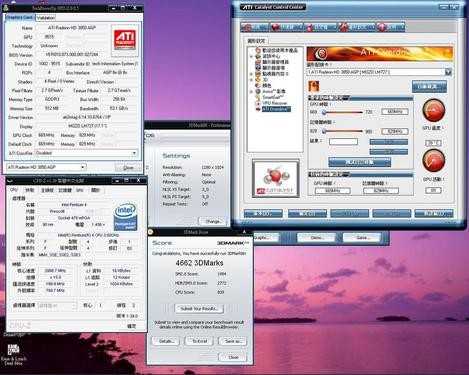Click the Intel Pentium 4 logo in CPU-Z
This screenshot has height=375, width=469.
pyautogui.click(x=125, y=217)
